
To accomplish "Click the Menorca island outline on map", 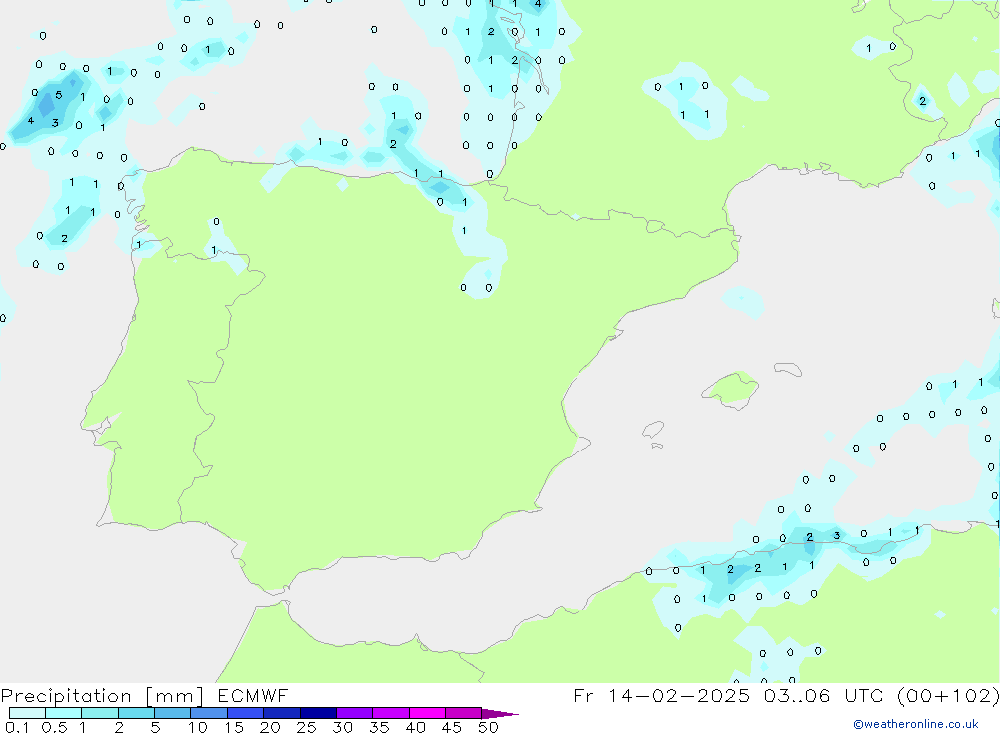I will pyautogui.click(x=788, y=369).
